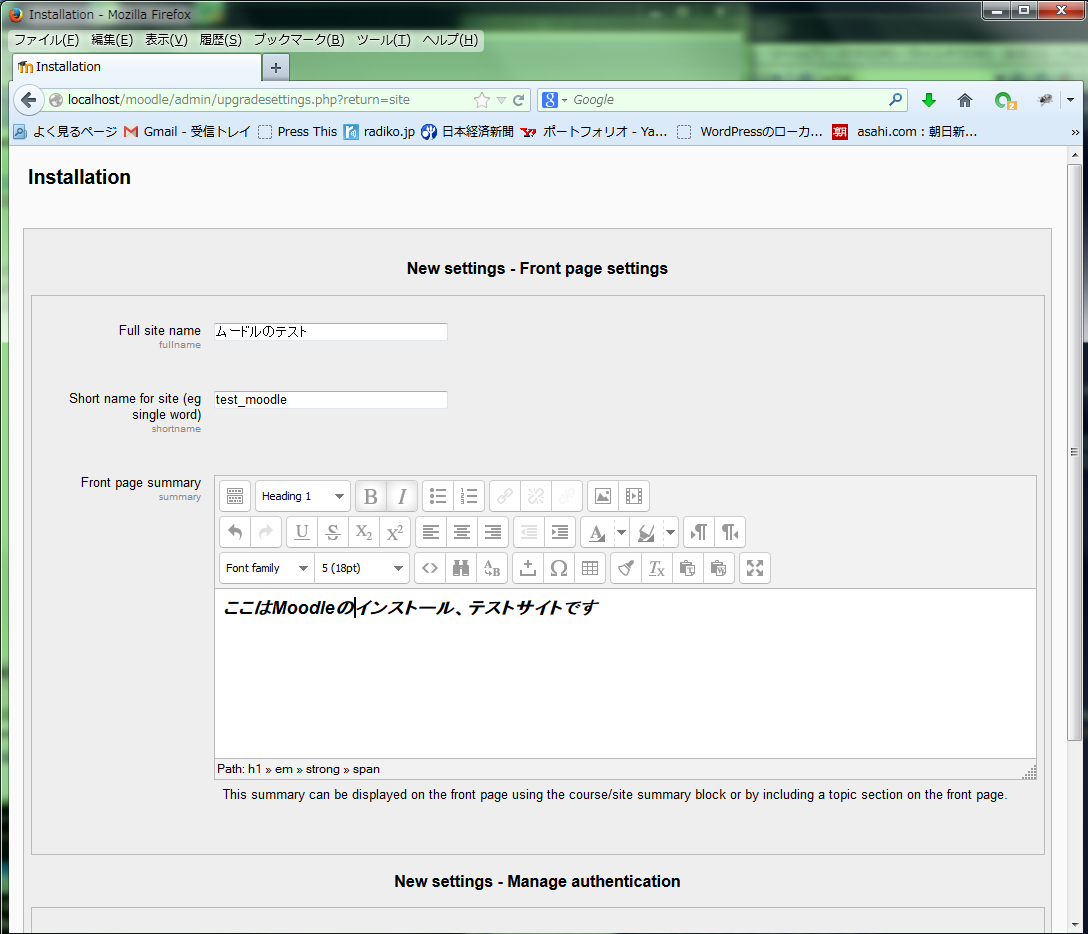Image resolution: width=1088 pixels, height=934 pixels.
Task: Open find and replace tool
Action: pyautogui.click(x=492, y=568)
